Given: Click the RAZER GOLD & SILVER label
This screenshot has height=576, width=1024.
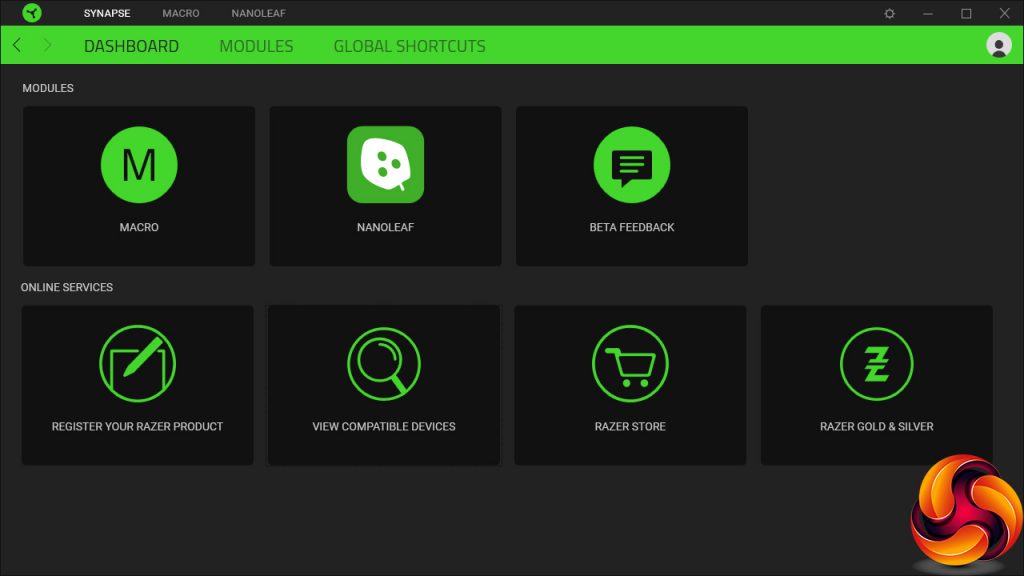Looking at the screenshot, I should [876, 426].
